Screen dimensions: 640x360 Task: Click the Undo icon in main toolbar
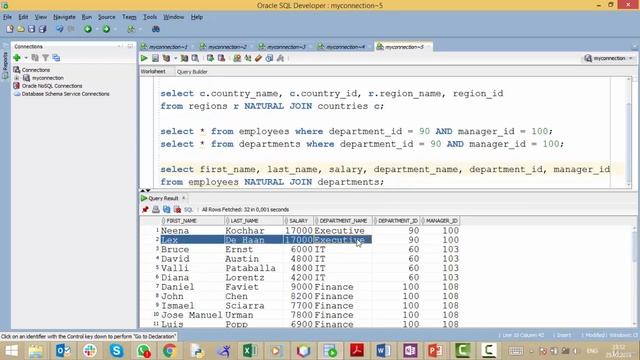click(60, 29)
